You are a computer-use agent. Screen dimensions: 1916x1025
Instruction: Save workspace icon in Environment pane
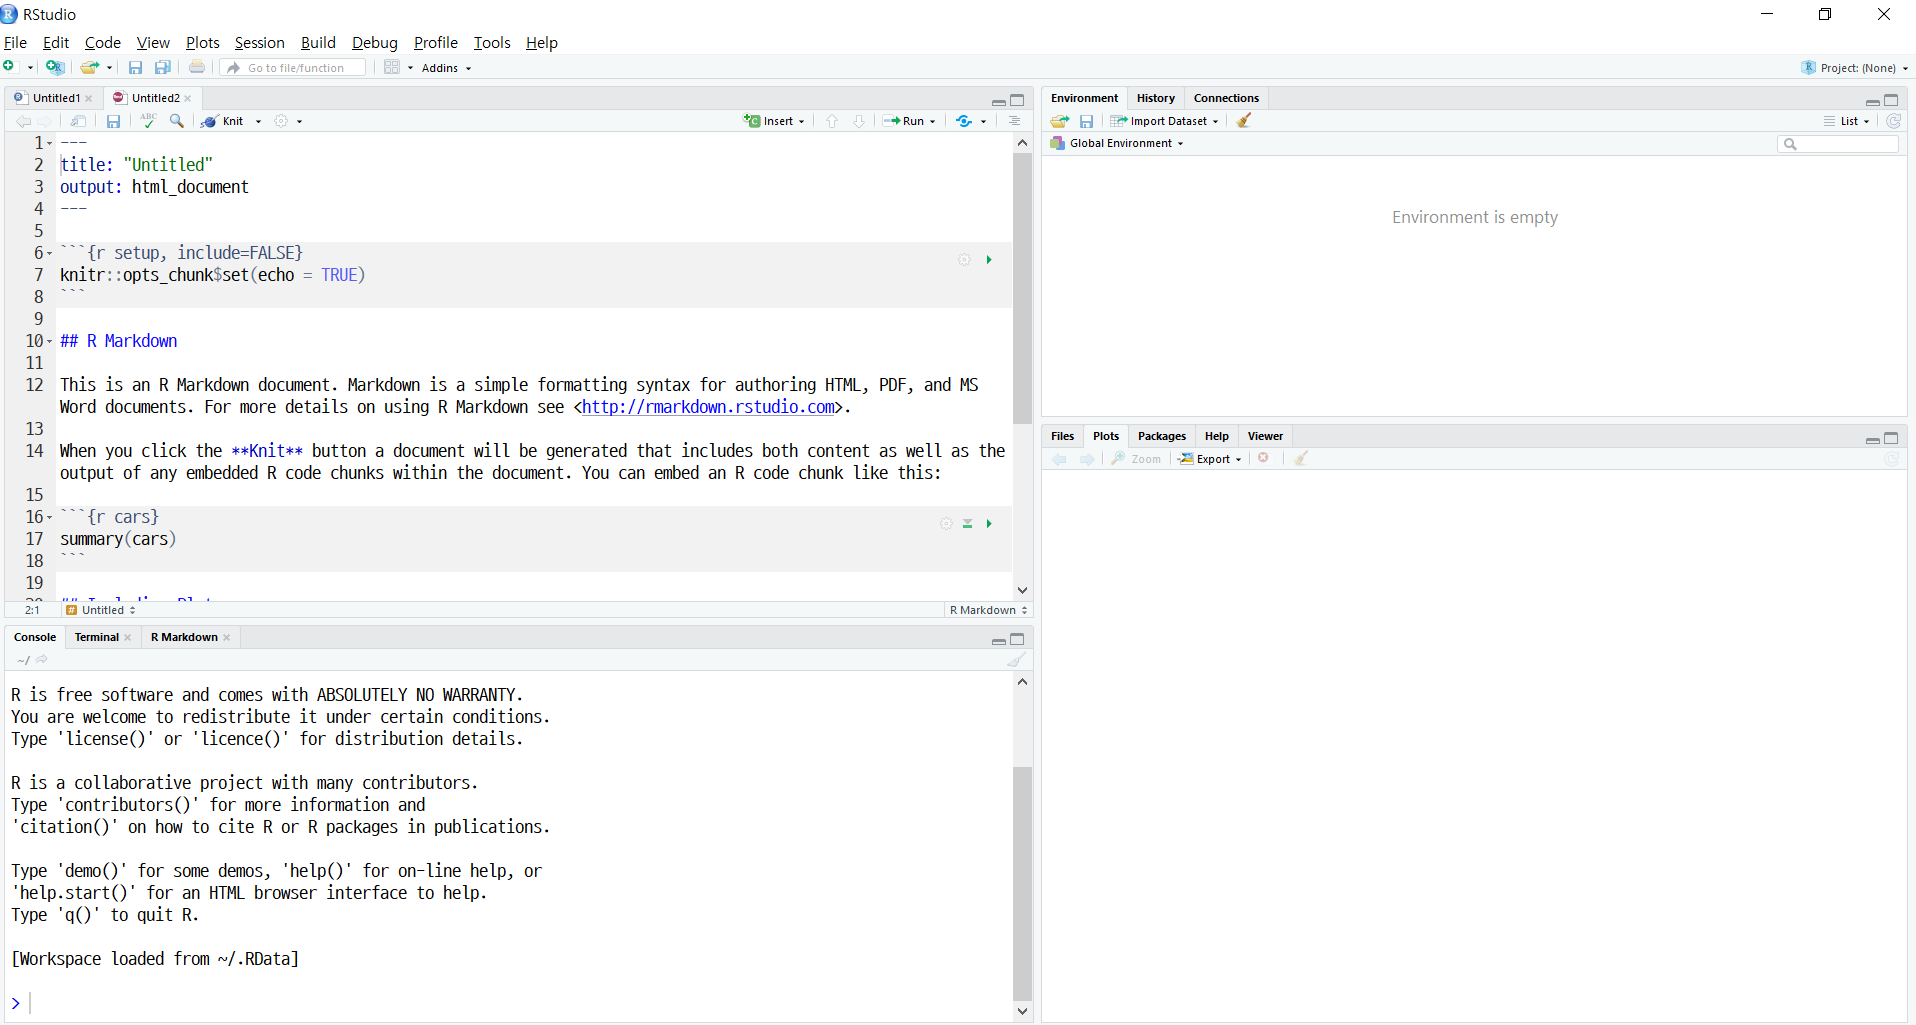pyautogui.click(x=1087, y=121)
